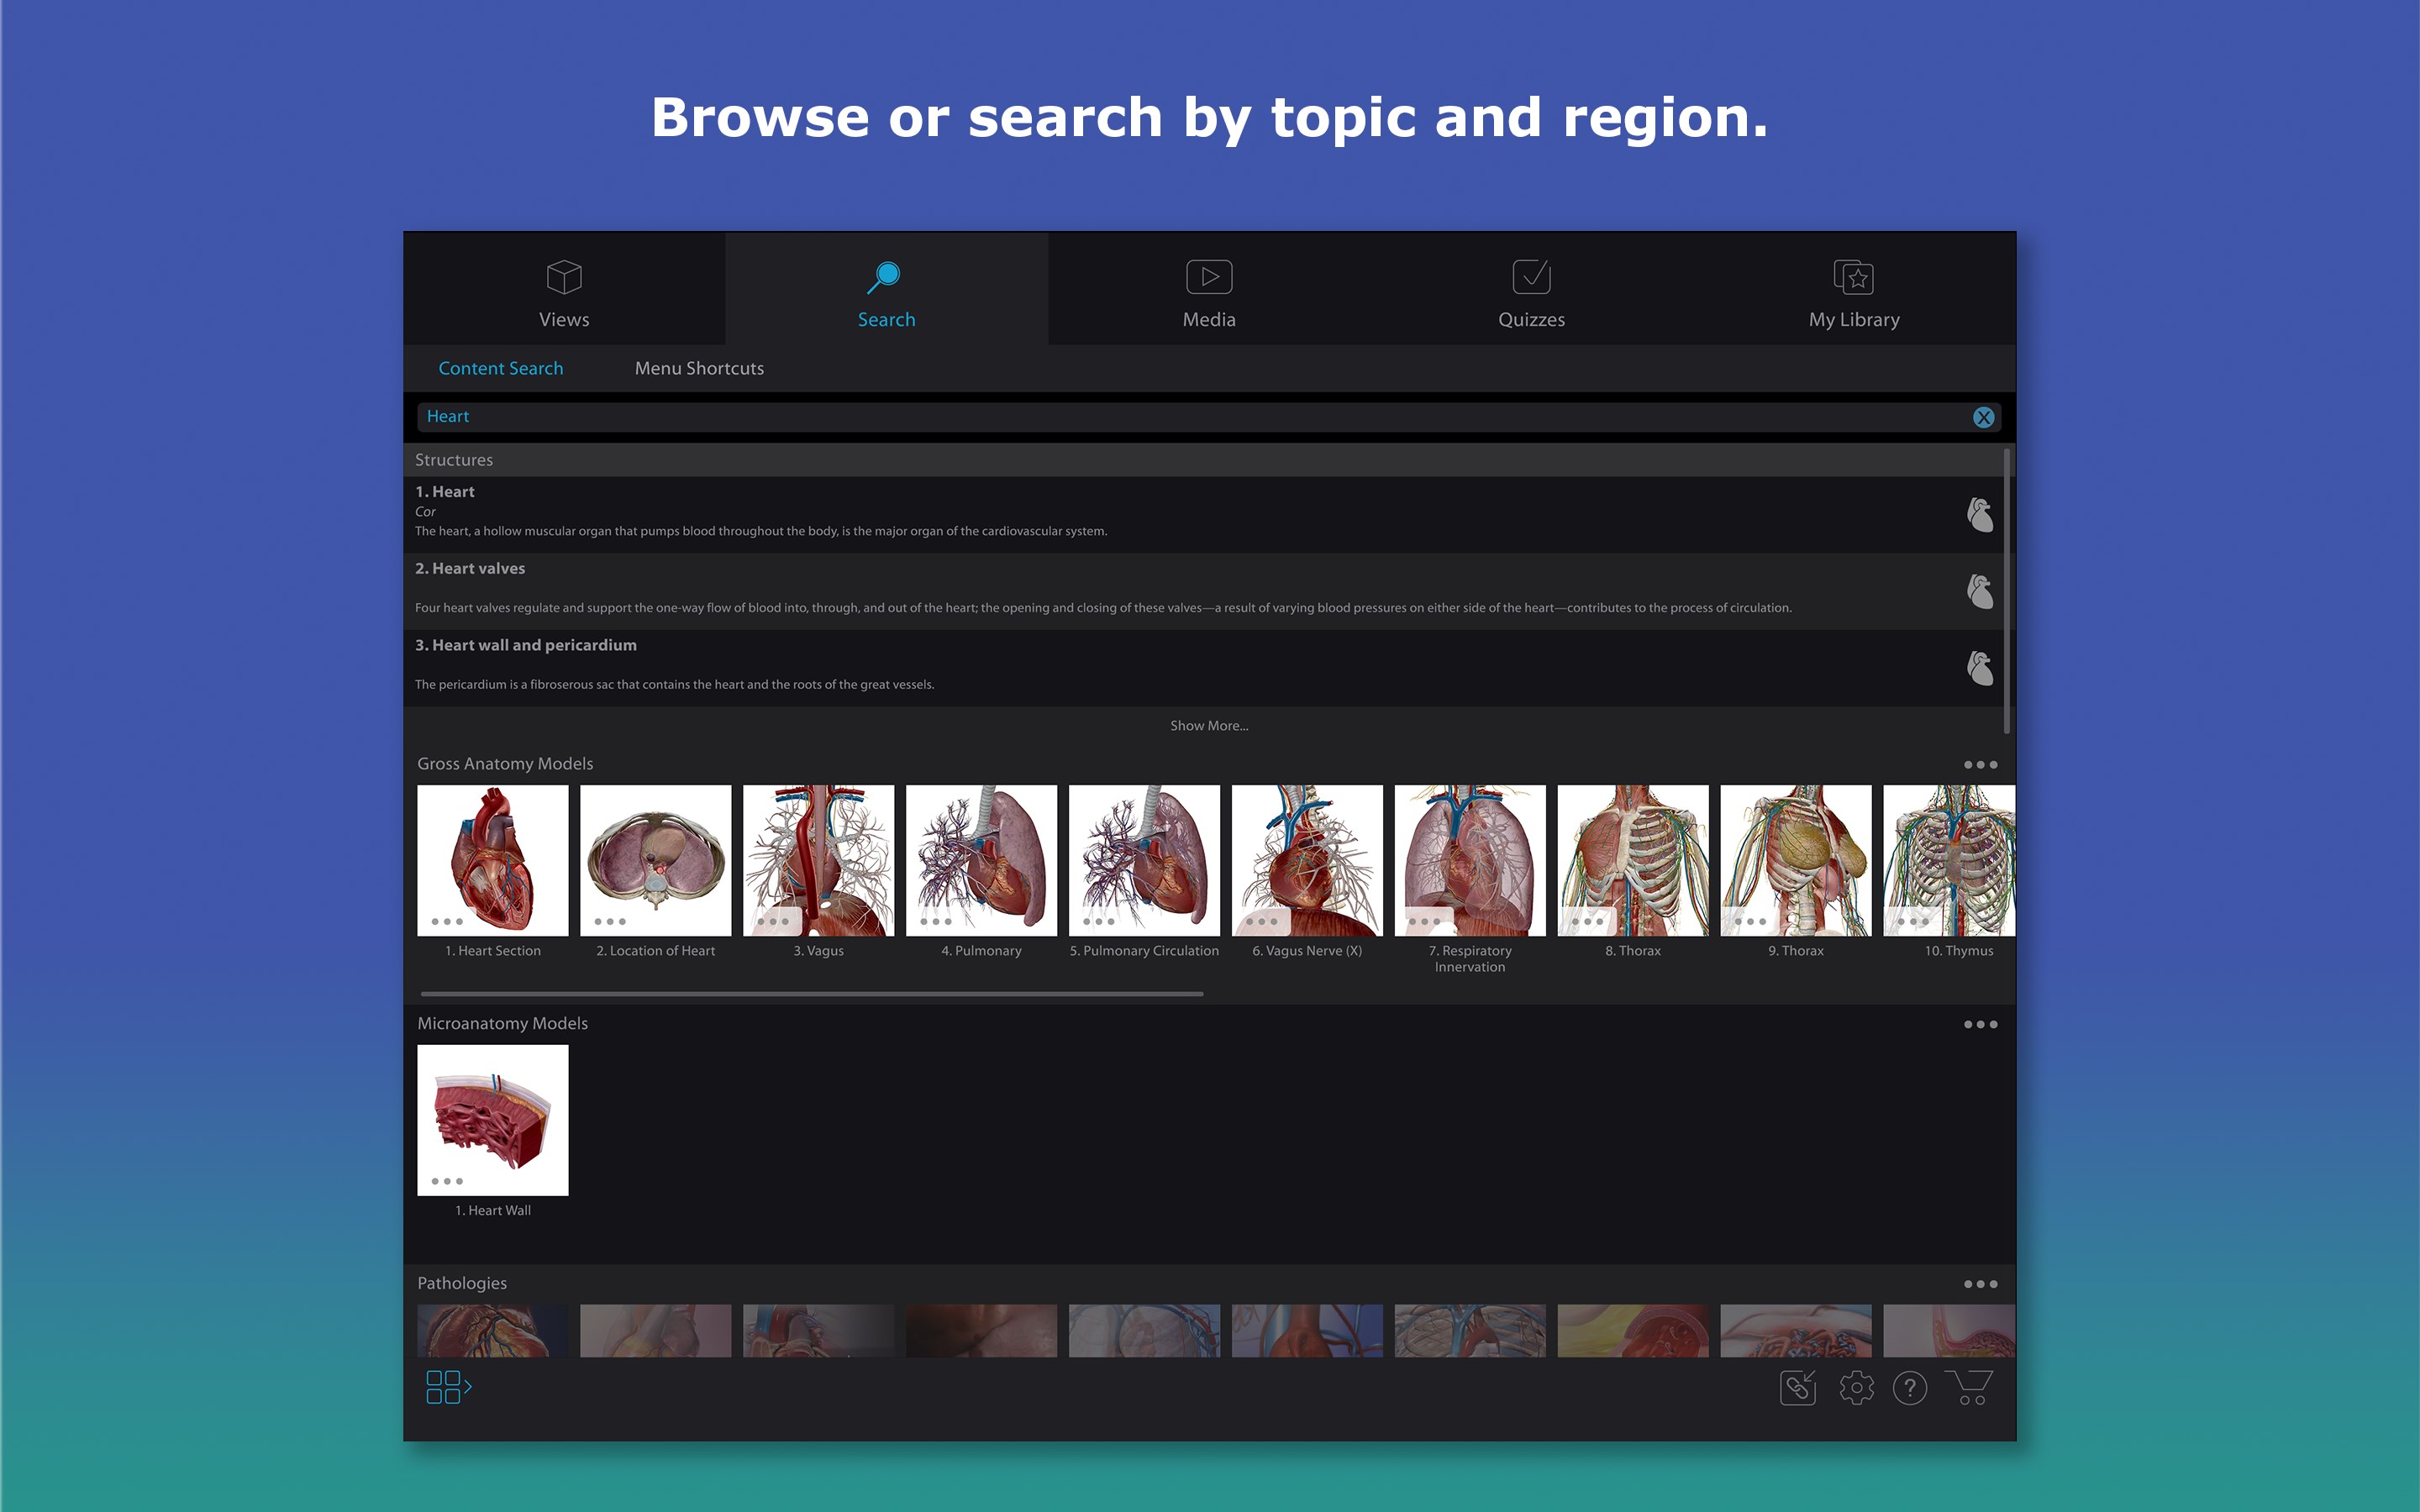The height and width of the screenshot is (1512, 2420).
Task: Select the Content Search tab
Action: tap(501, 368)
